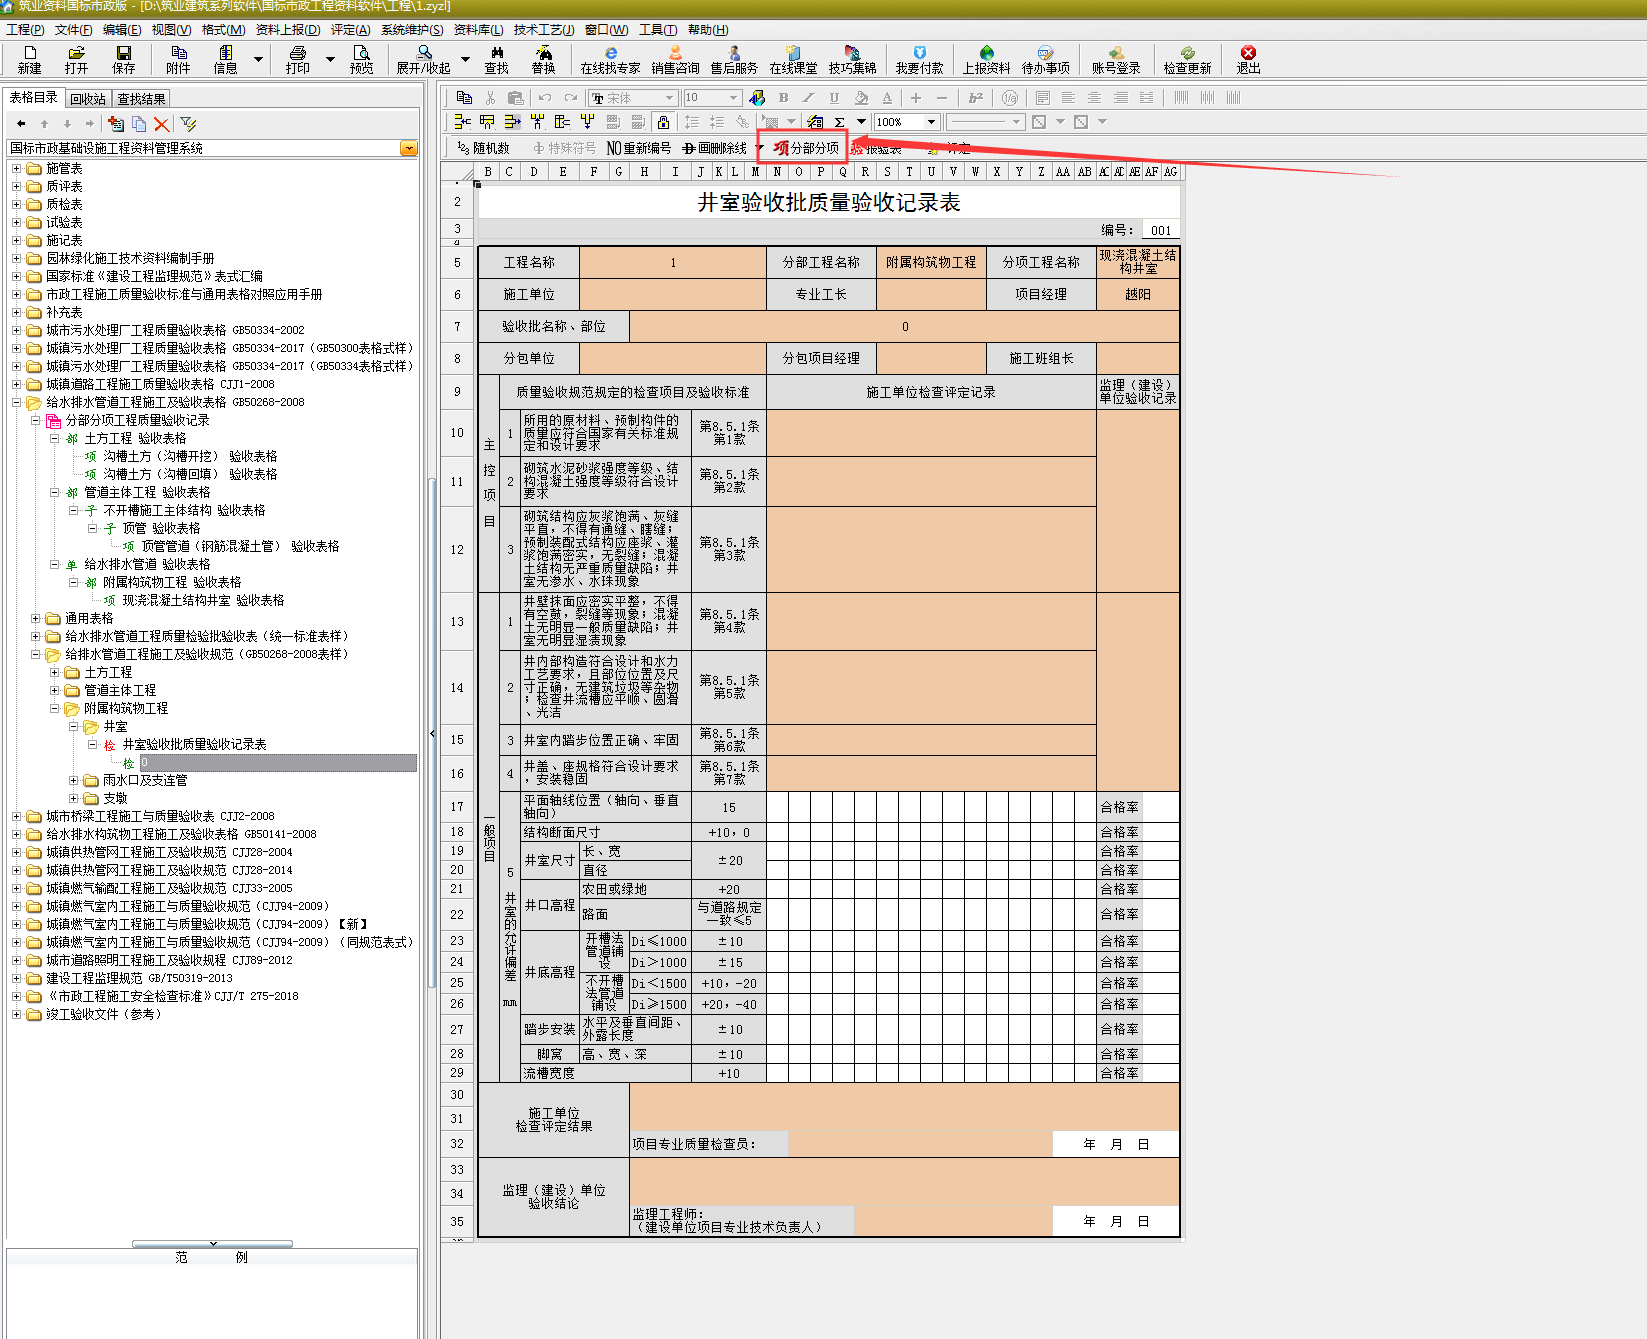This screenshot has width=1647, height=1339.
Task: Click the 编号 001 field
Action: tap(1160, 230)
